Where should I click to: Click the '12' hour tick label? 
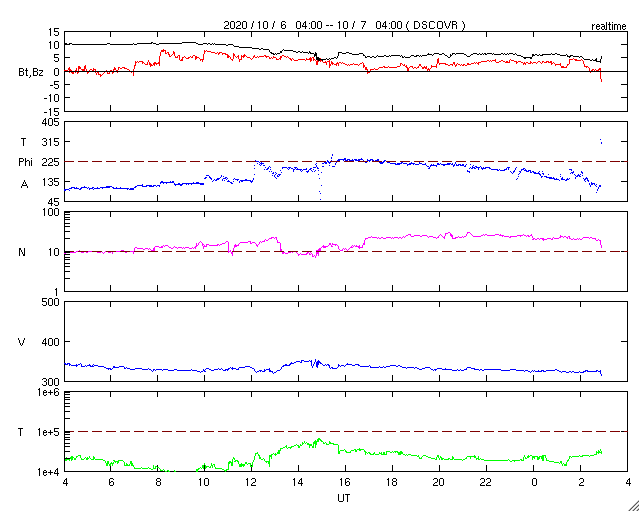252,483
